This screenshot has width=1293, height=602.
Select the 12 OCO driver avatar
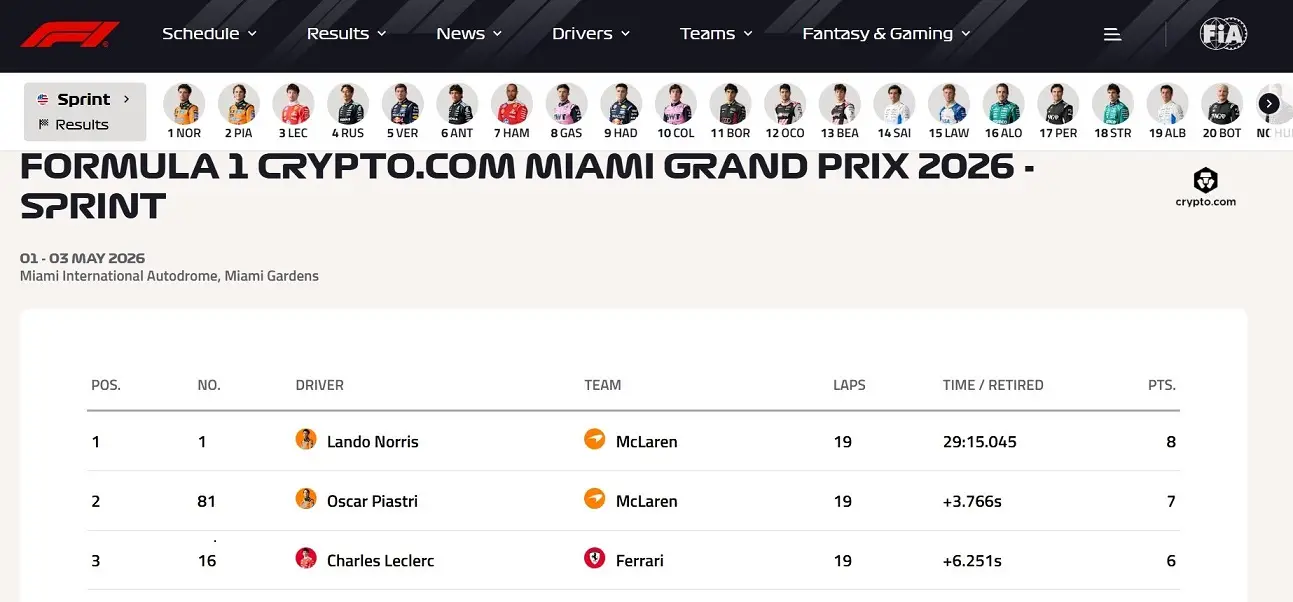(785, 104)
